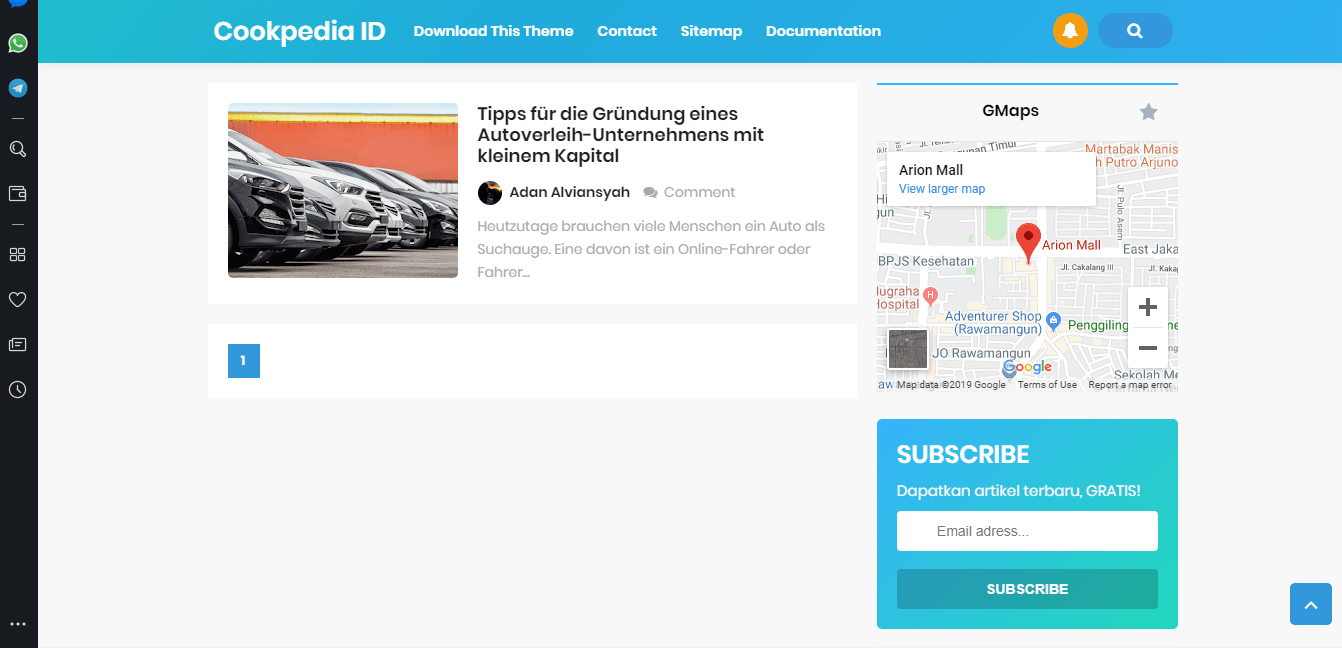The width and height of the screenshot is (1342, 648).
Task: Open the Autoverleih-Unternehmens article title
Action: [x=621, y=135]
